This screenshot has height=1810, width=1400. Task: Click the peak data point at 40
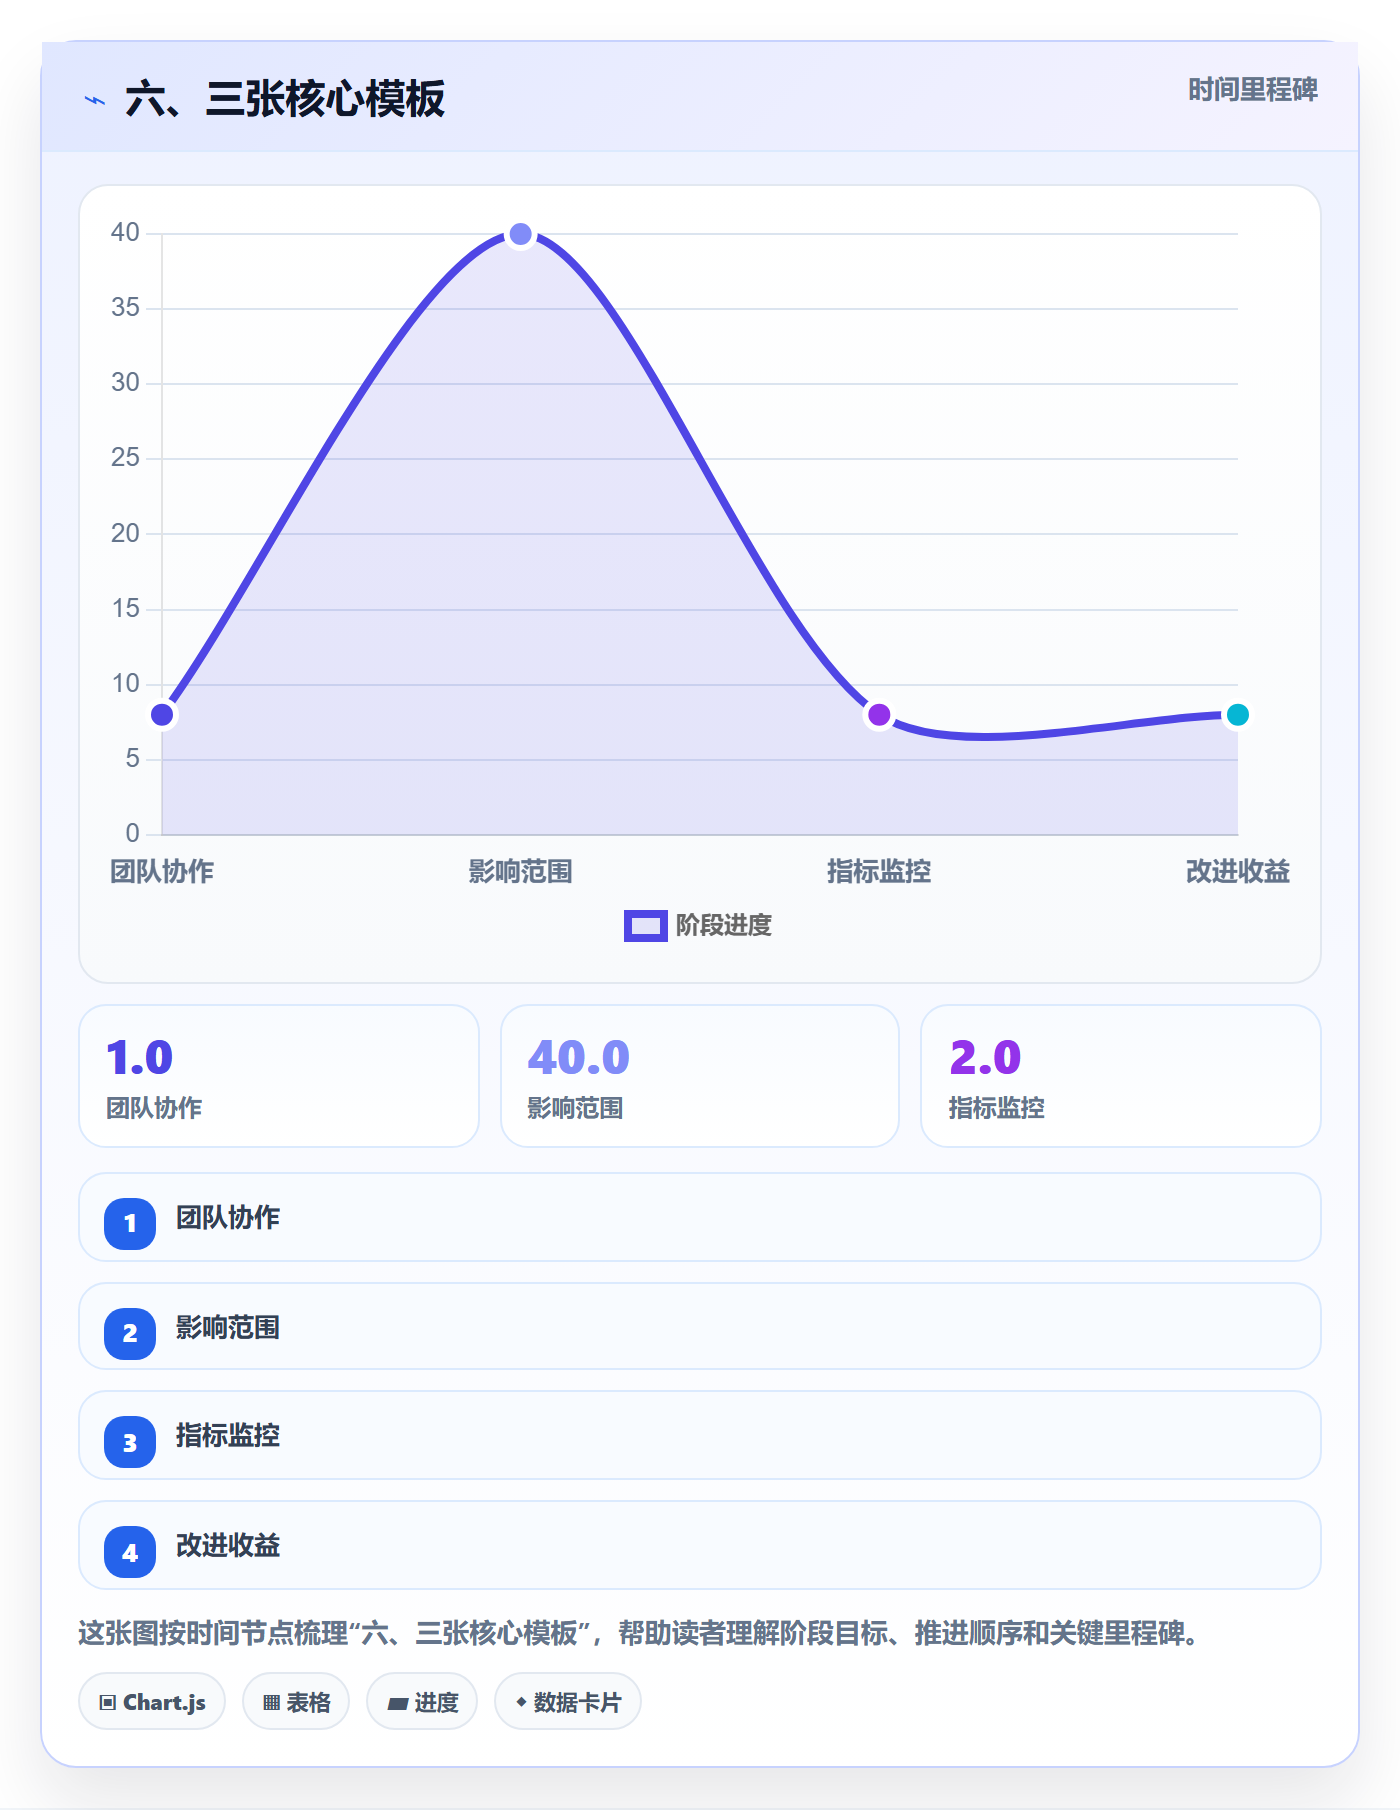520,234
